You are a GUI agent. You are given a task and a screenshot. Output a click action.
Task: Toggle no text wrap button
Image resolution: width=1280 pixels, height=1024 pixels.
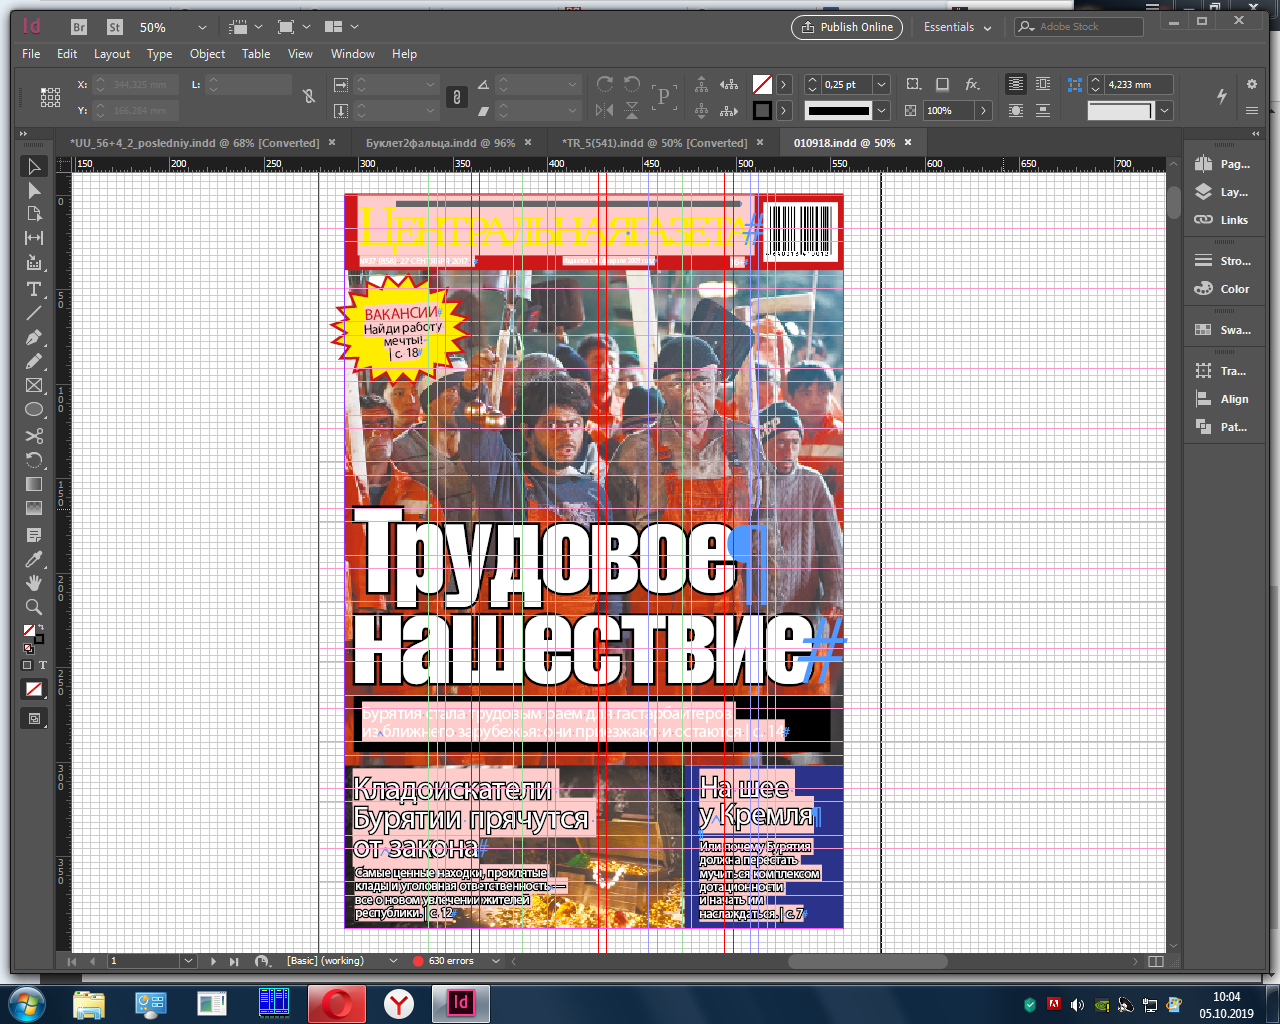pyautogui.click(x=1016, y=85)
